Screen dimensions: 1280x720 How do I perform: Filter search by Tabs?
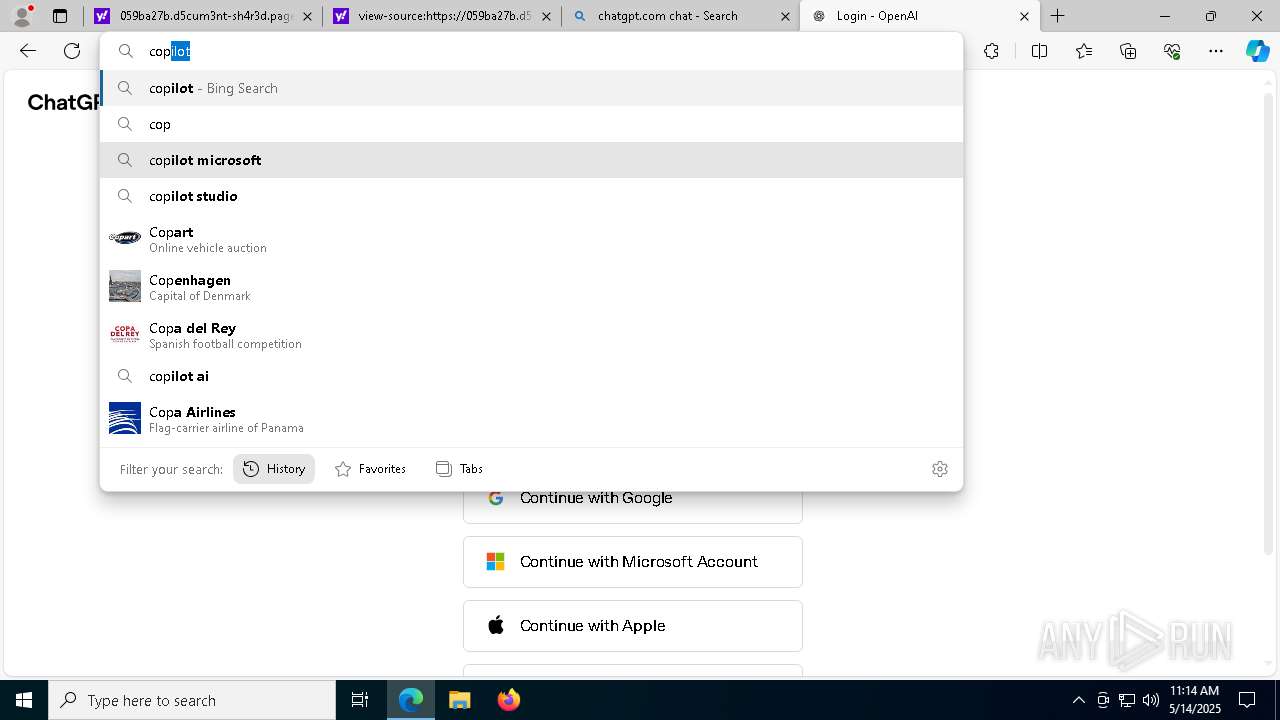(459, 469)
